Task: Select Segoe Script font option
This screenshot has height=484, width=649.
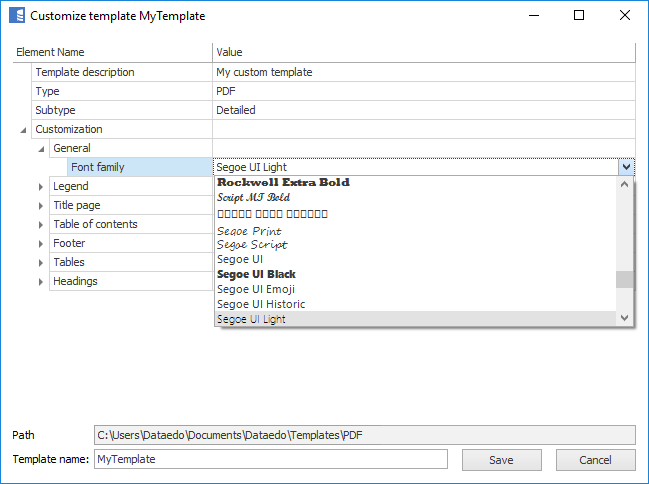Action: tap(252, 244)
